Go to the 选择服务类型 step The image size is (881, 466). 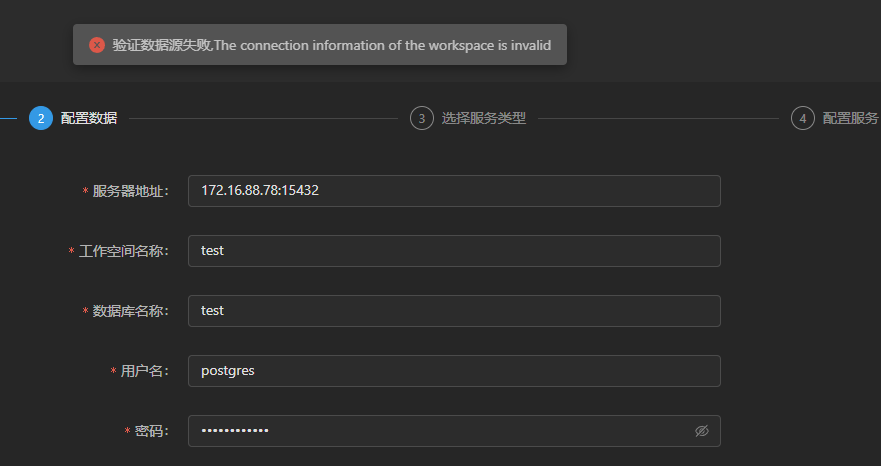pos(483,118)
